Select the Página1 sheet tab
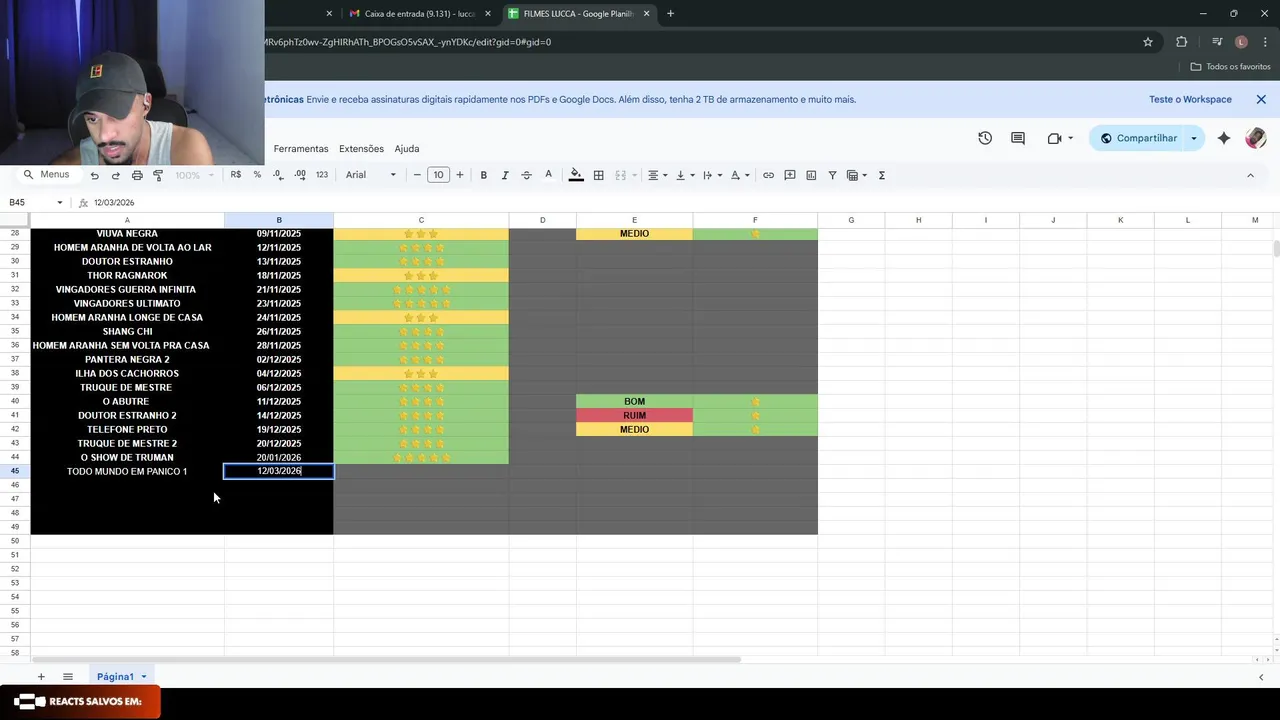 coord(121,677)
